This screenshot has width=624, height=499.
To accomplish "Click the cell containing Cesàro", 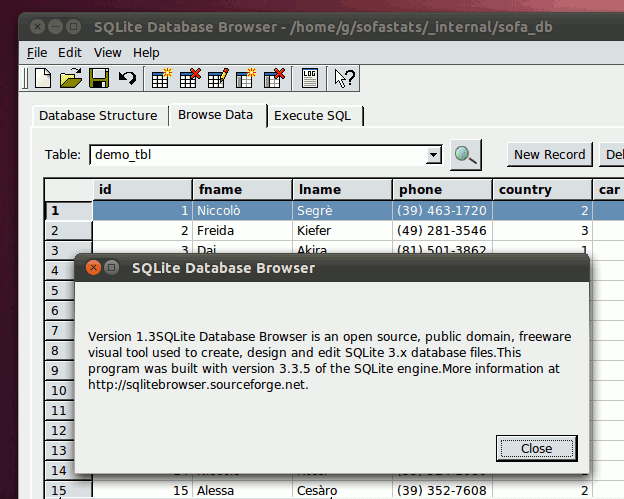I will [342, 490].
